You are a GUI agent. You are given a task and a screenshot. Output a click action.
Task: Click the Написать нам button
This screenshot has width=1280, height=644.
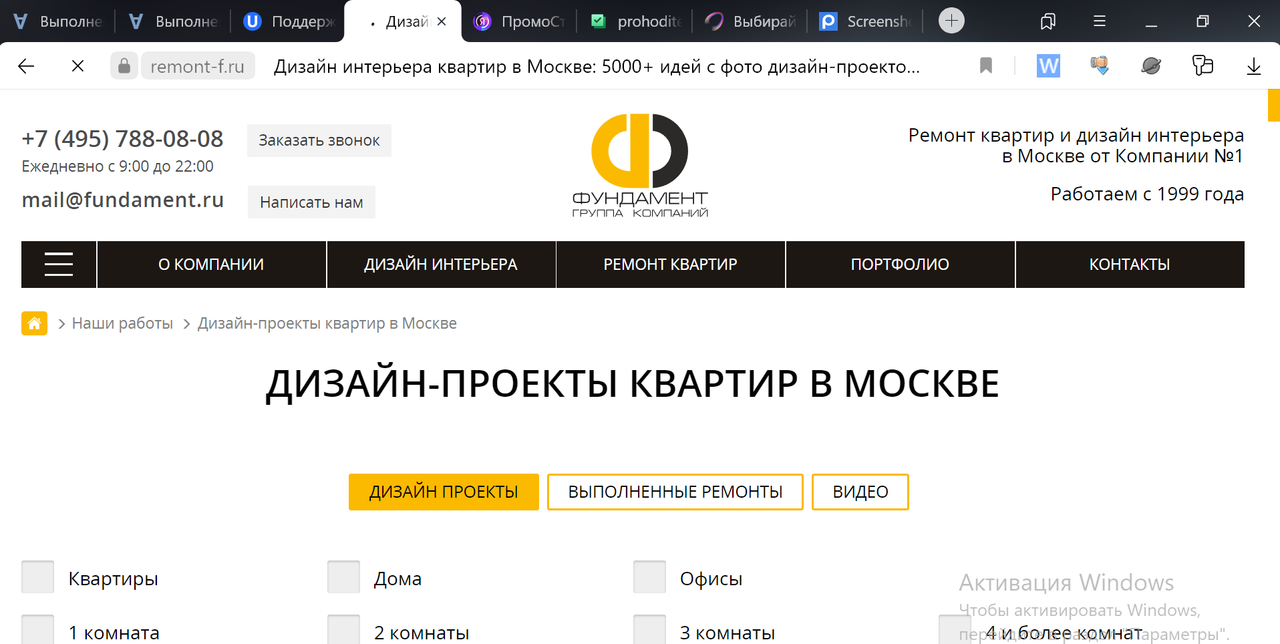(x=311, y=202)
